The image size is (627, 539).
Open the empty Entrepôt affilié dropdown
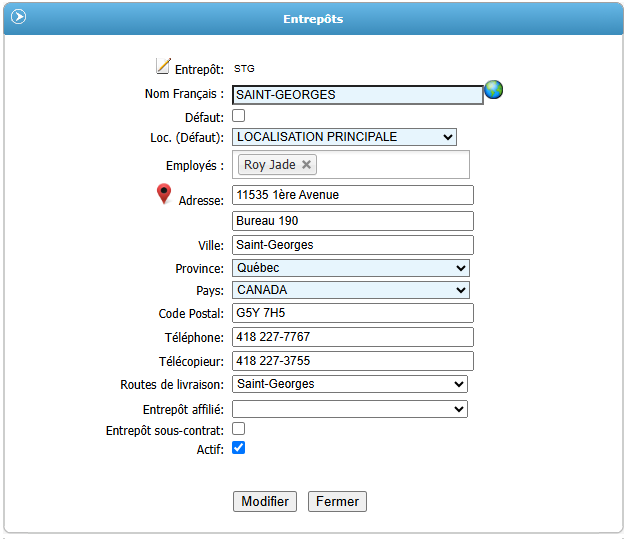click(350, 409)
